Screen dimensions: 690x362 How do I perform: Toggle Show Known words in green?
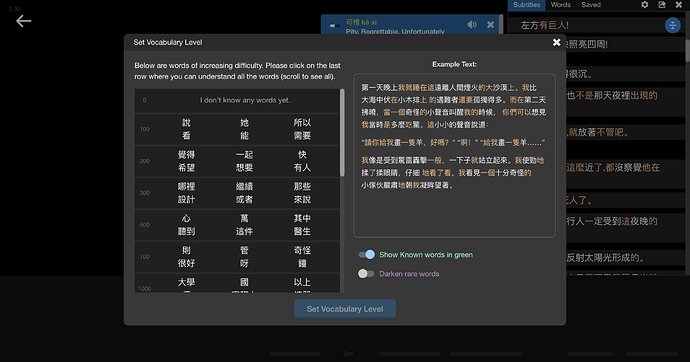(366, 254)
